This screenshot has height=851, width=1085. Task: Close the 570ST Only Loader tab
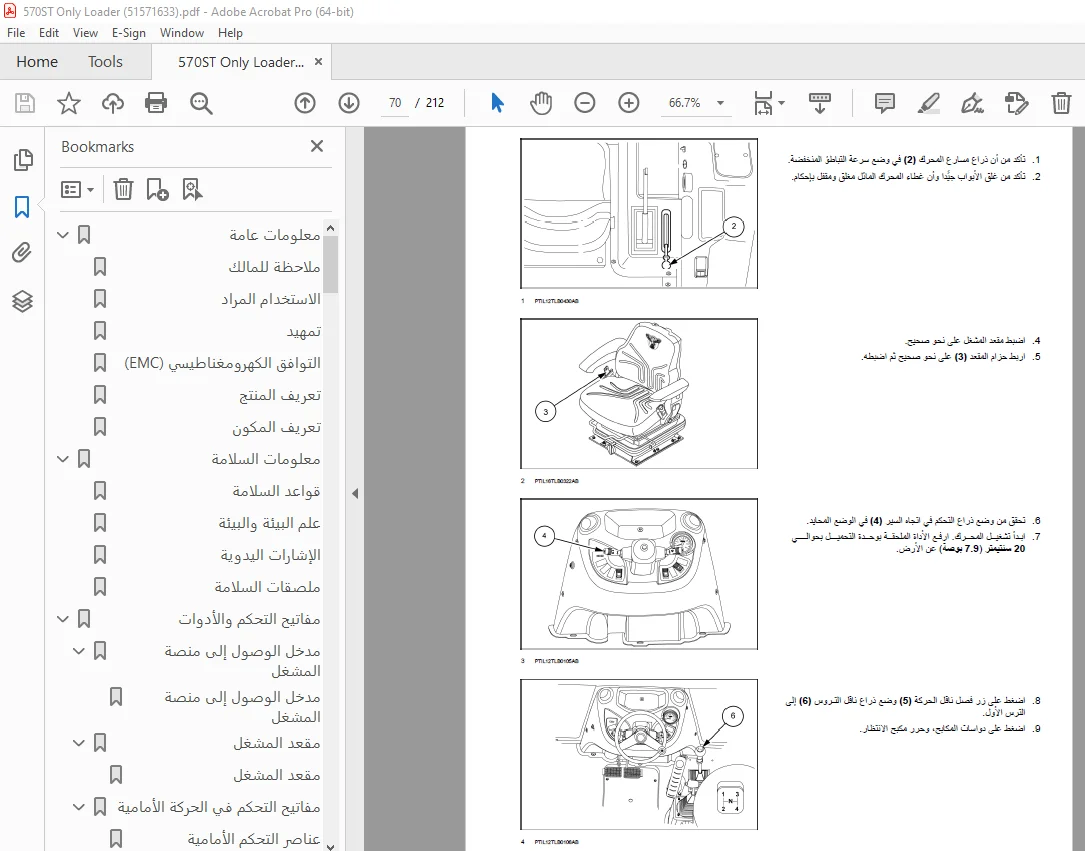[x=318, y=62]
